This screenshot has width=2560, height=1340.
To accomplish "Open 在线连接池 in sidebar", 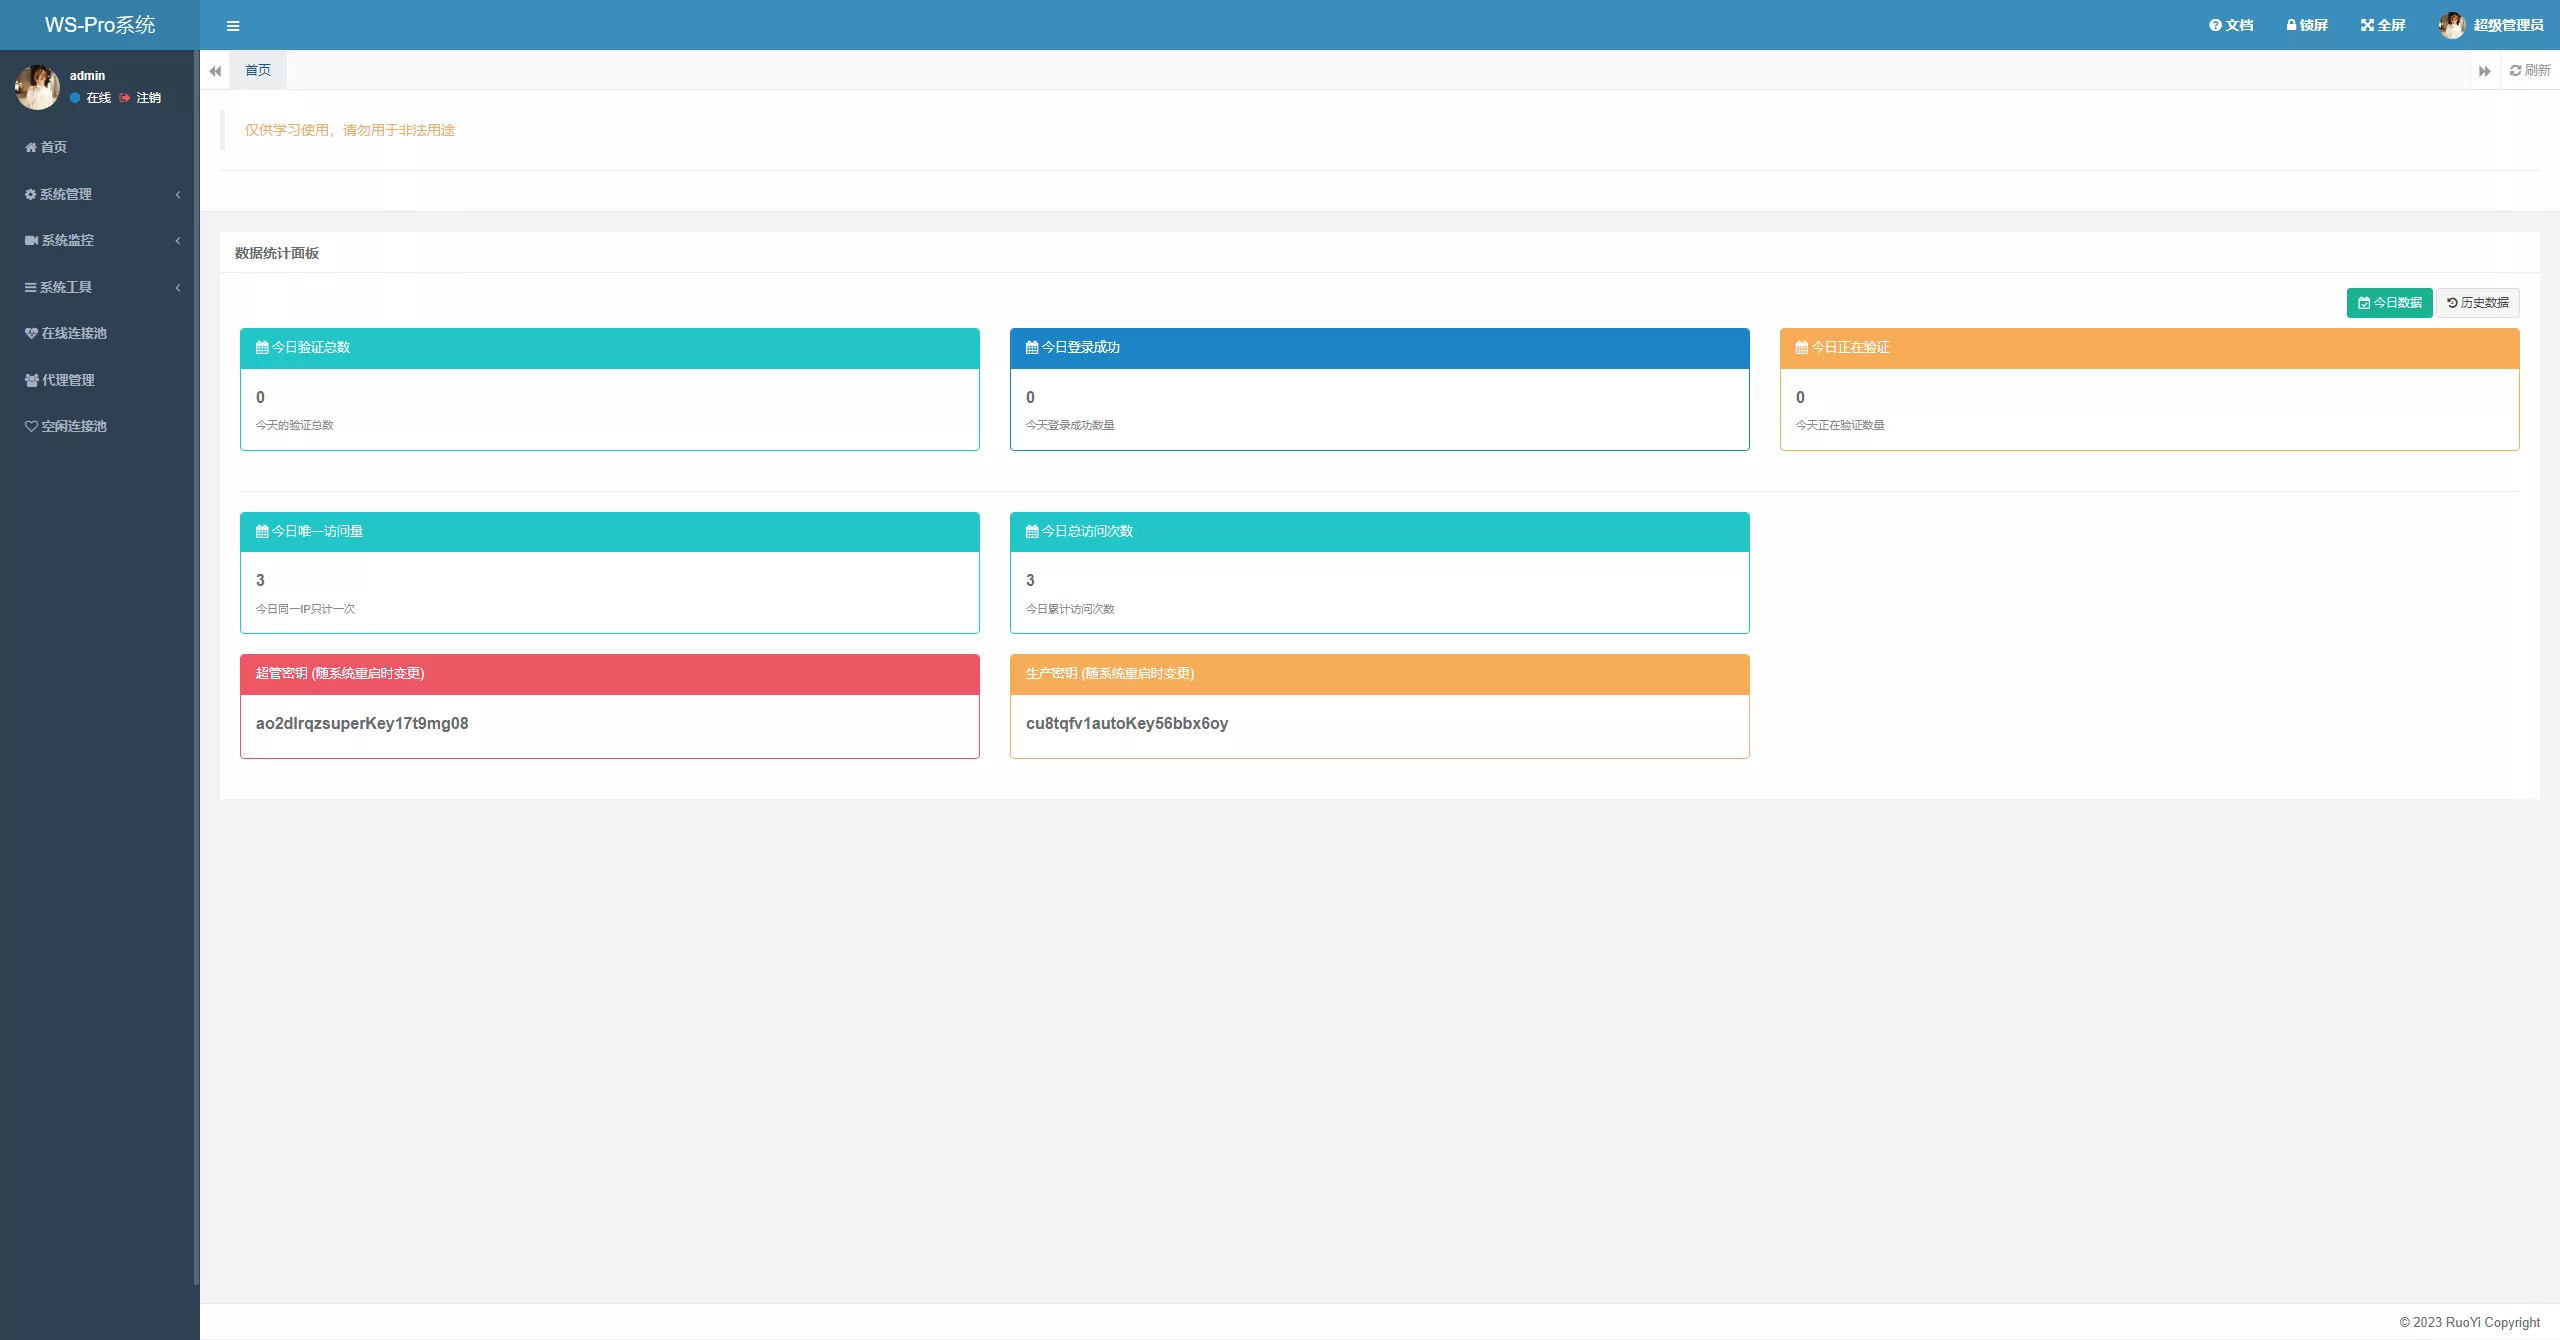I will [x=73, y=333].
